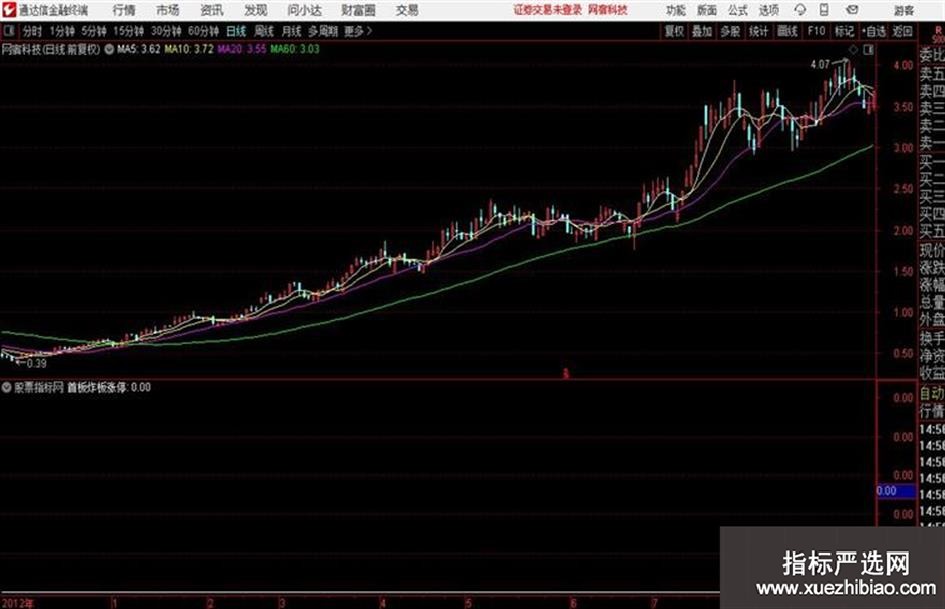Click the 自选 add-to-watchlist button
Viewport: 945px width, 609px height.
[x=874, y=31]
